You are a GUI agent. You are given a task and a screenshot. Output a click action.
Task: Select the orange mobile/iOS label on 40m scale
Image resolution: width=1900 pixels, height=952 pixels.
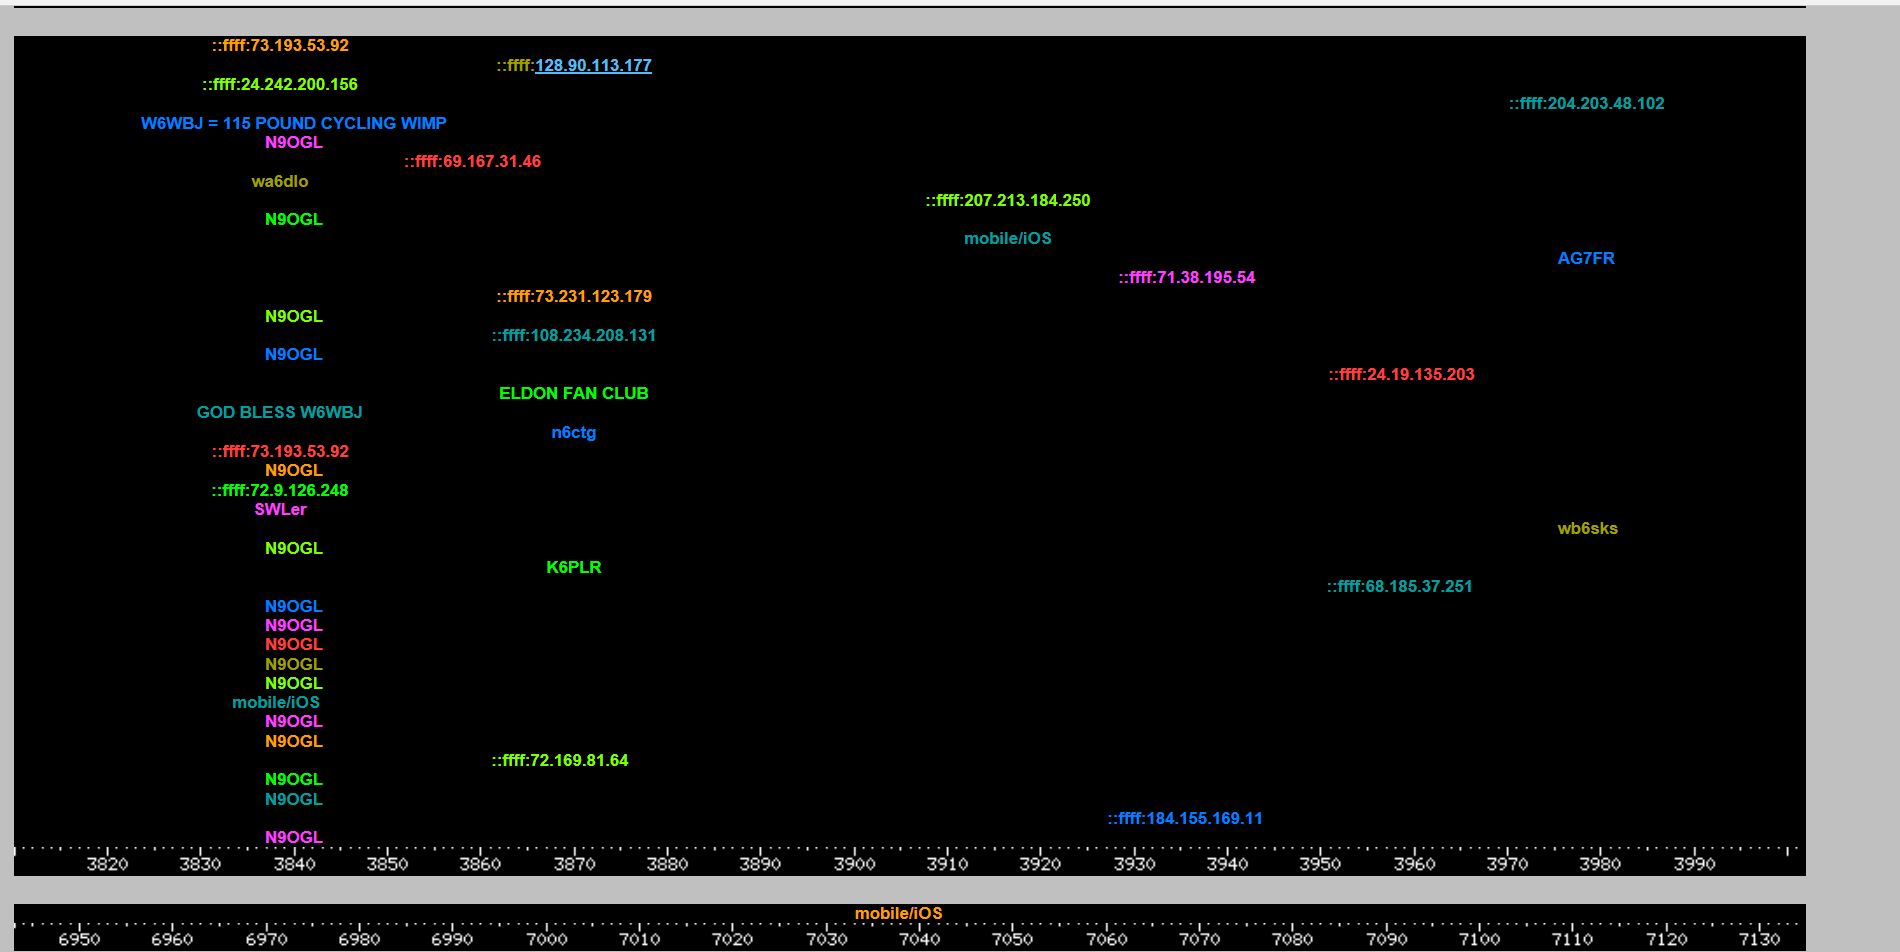coord(898,913)
